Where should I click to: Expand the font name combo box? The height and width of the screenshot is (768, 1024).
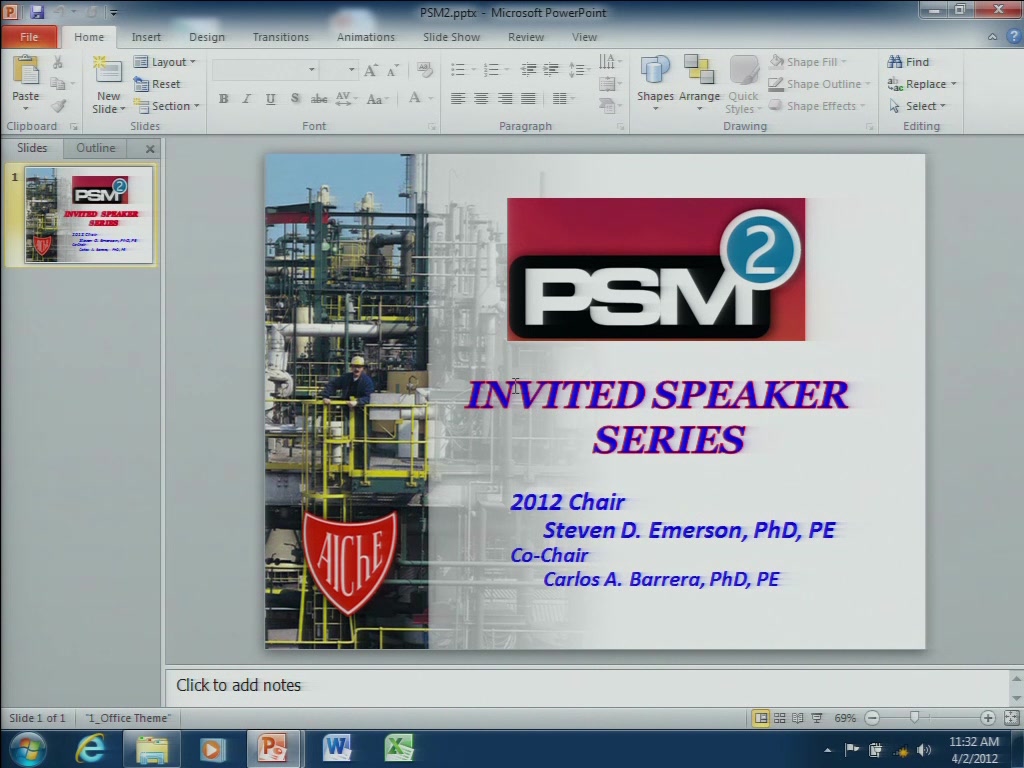click(312, 69)
